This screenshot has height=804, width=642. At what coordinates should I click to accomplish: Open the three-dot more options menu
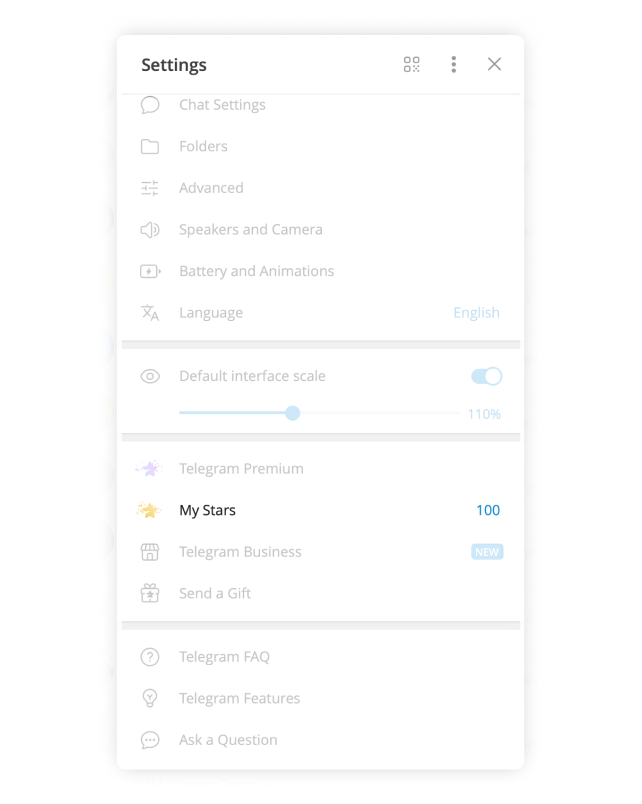click(453, 65)
